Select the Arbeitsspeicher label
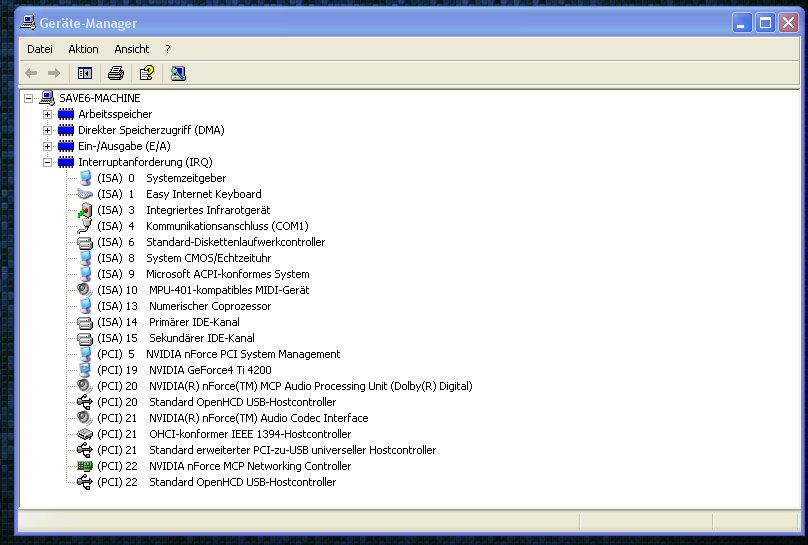808x545 pixels. click(x=115, y=114)
